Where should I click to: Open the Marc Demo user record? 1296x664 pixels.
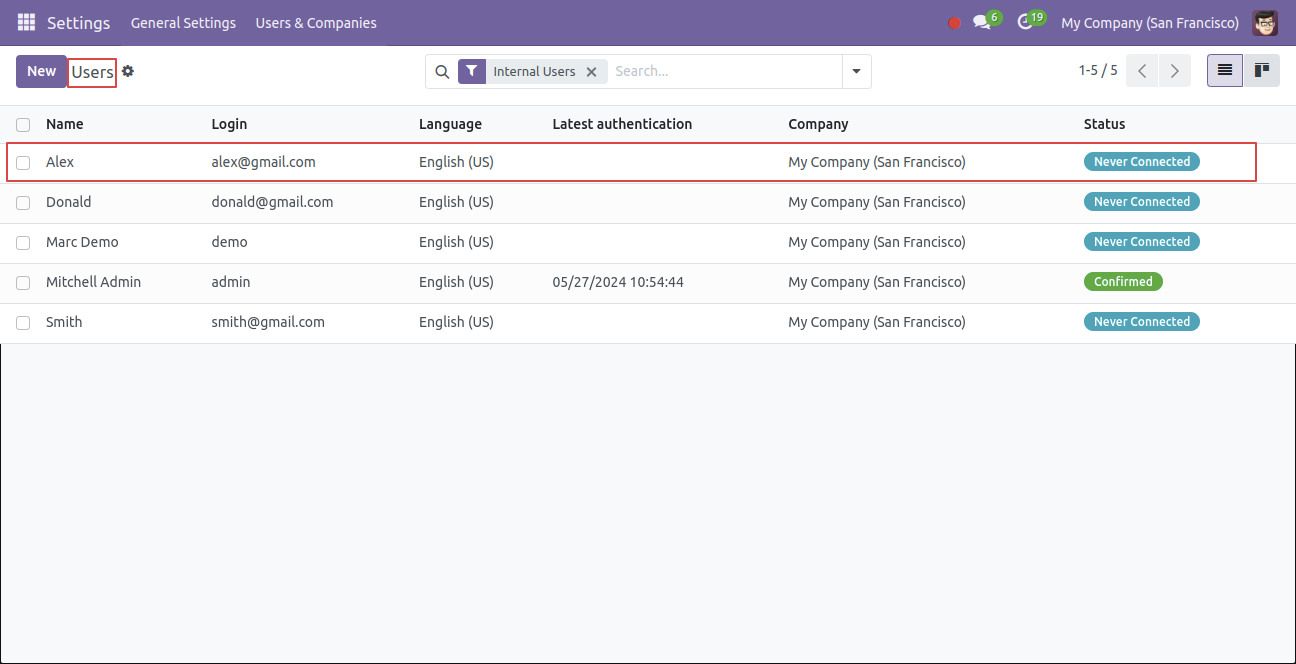82,242
